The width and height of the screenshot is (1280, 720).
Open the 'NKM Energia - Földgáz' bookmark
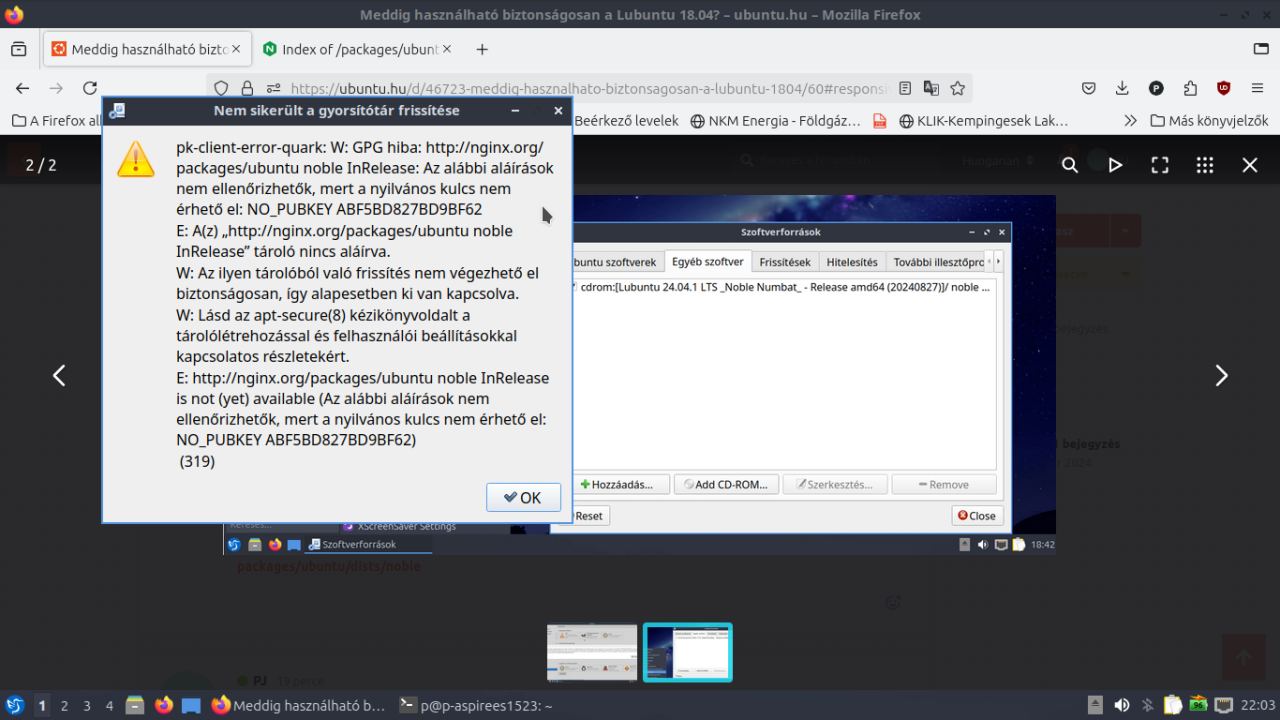[775, 121]
